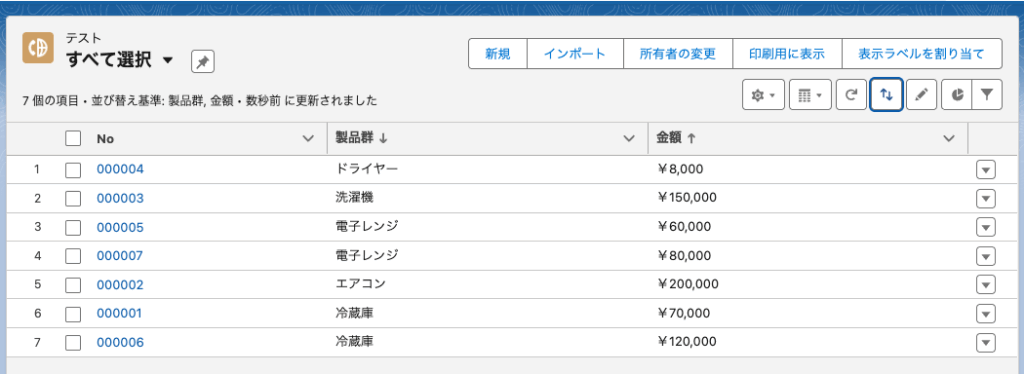Click the テスト object icon
Screen dimensions: 1024x374
[x=38, y=48]
